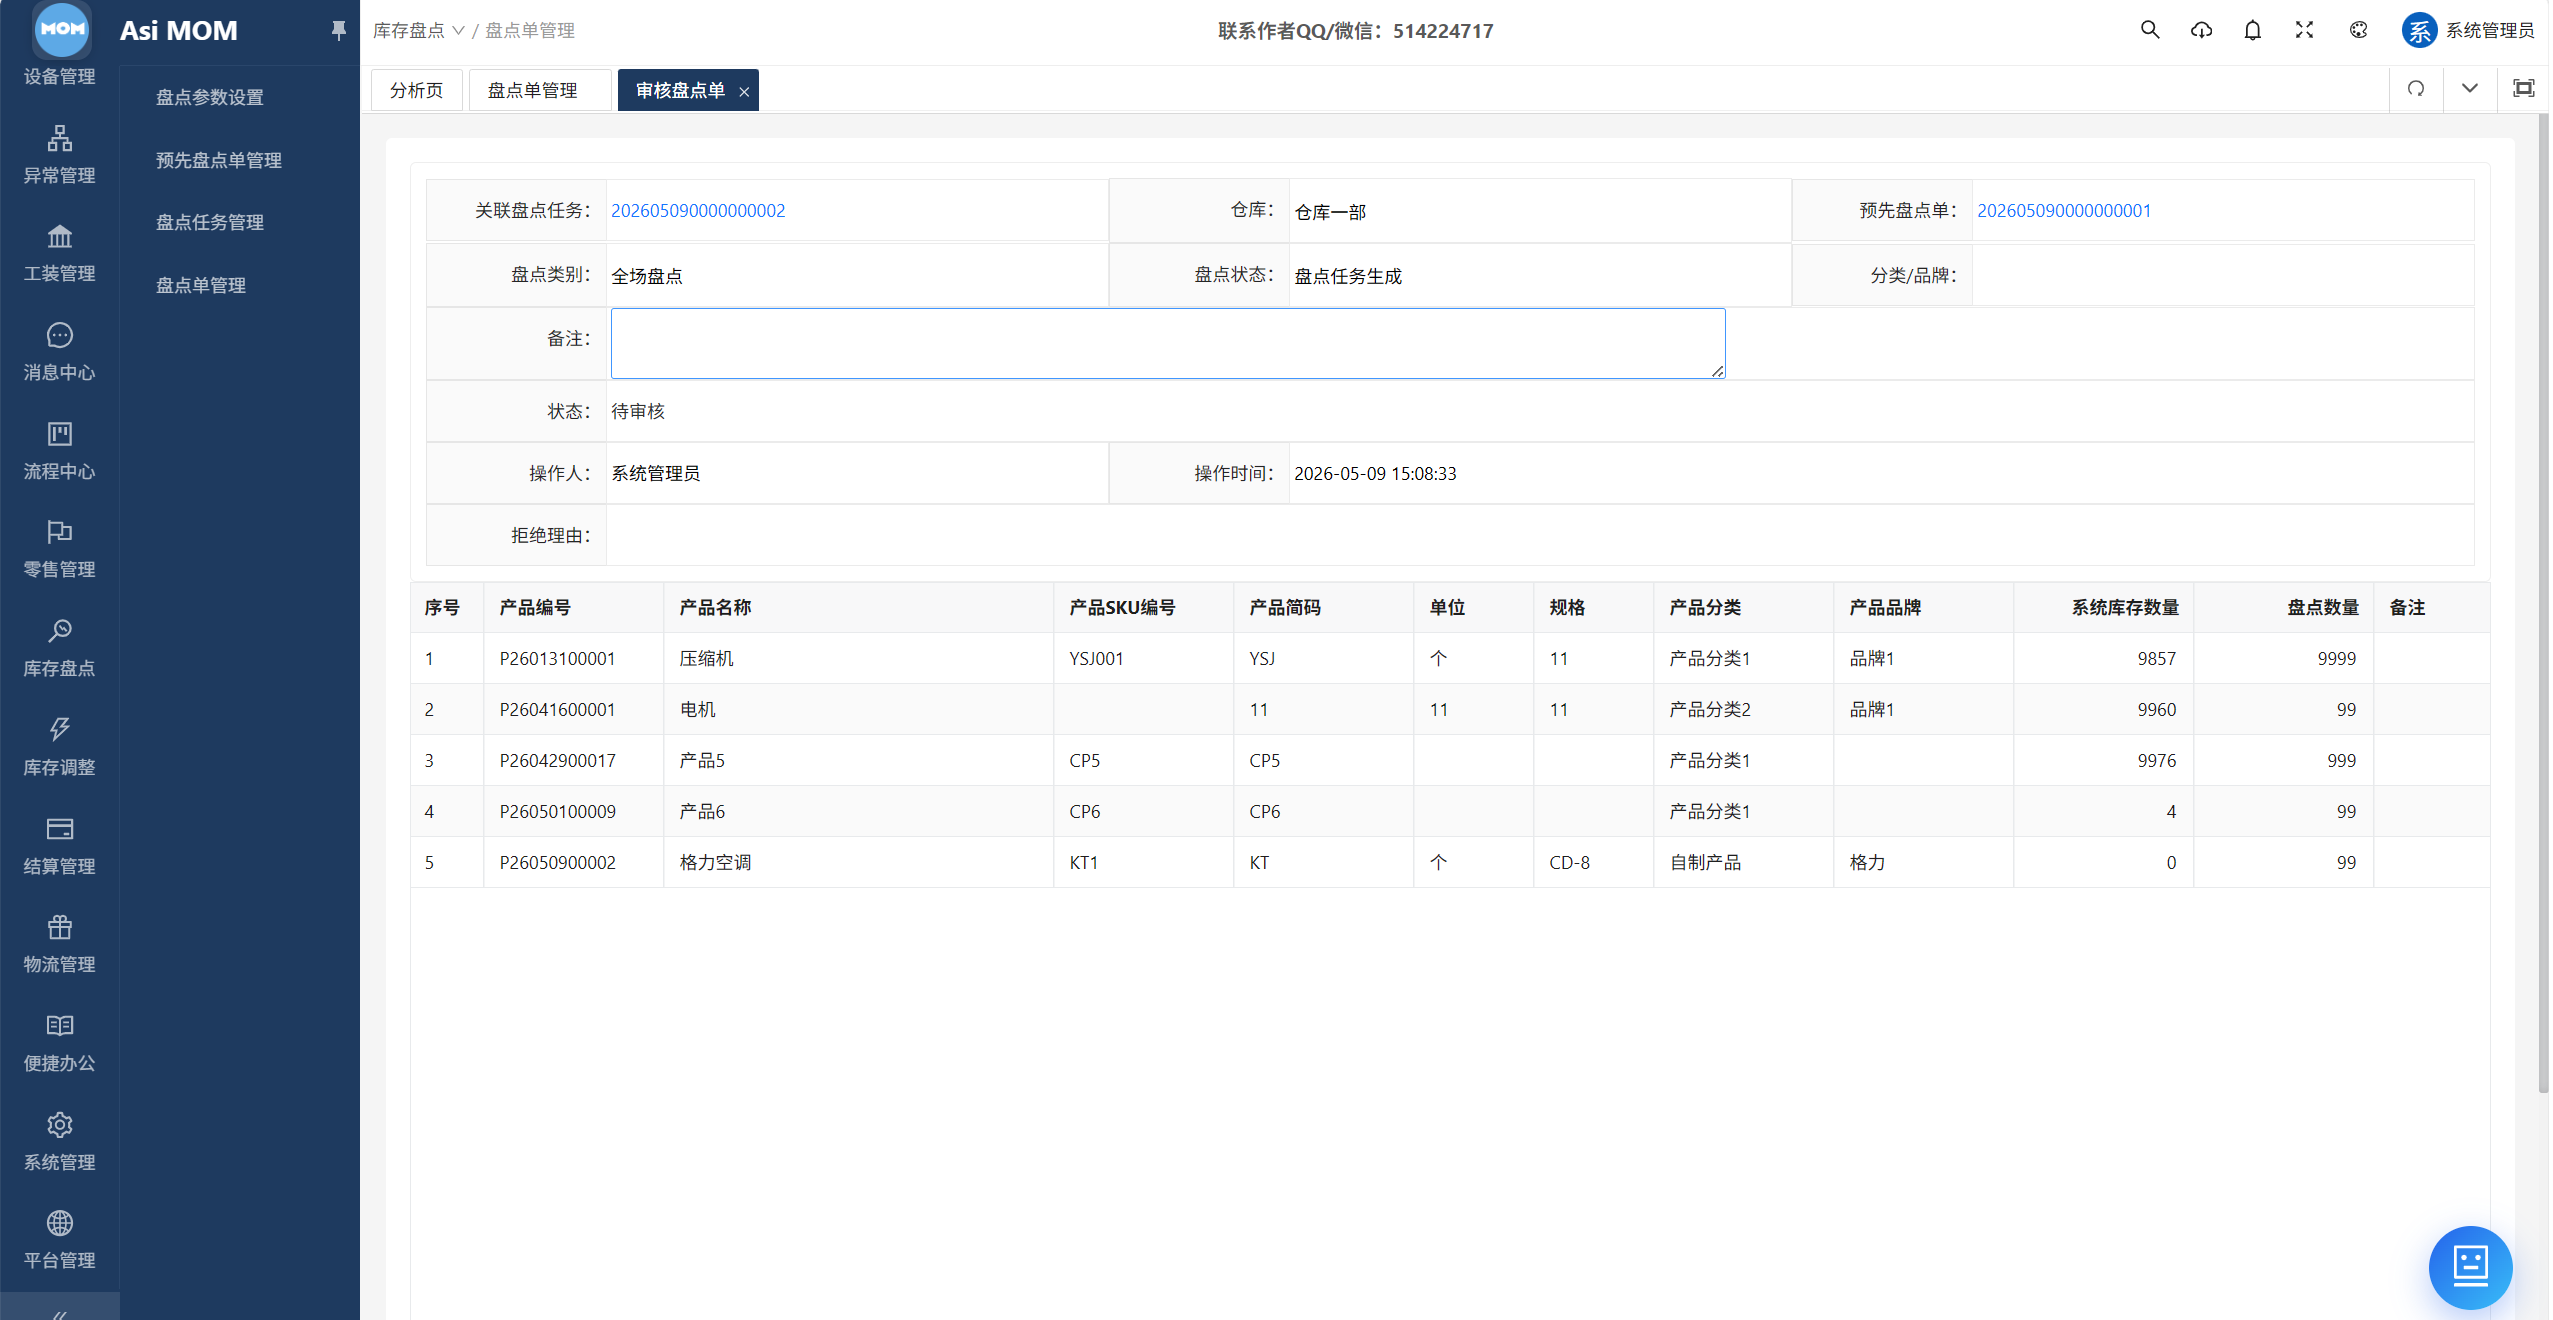Click the 盘点单管理 breadcrumb

click(x=529, y=31)
